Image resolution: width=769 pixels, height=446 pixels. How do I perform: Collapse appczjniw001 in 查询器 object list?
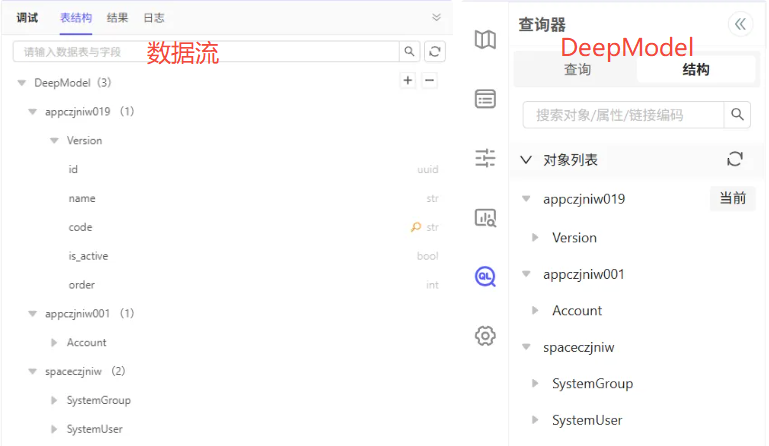(x=526, y=274)
